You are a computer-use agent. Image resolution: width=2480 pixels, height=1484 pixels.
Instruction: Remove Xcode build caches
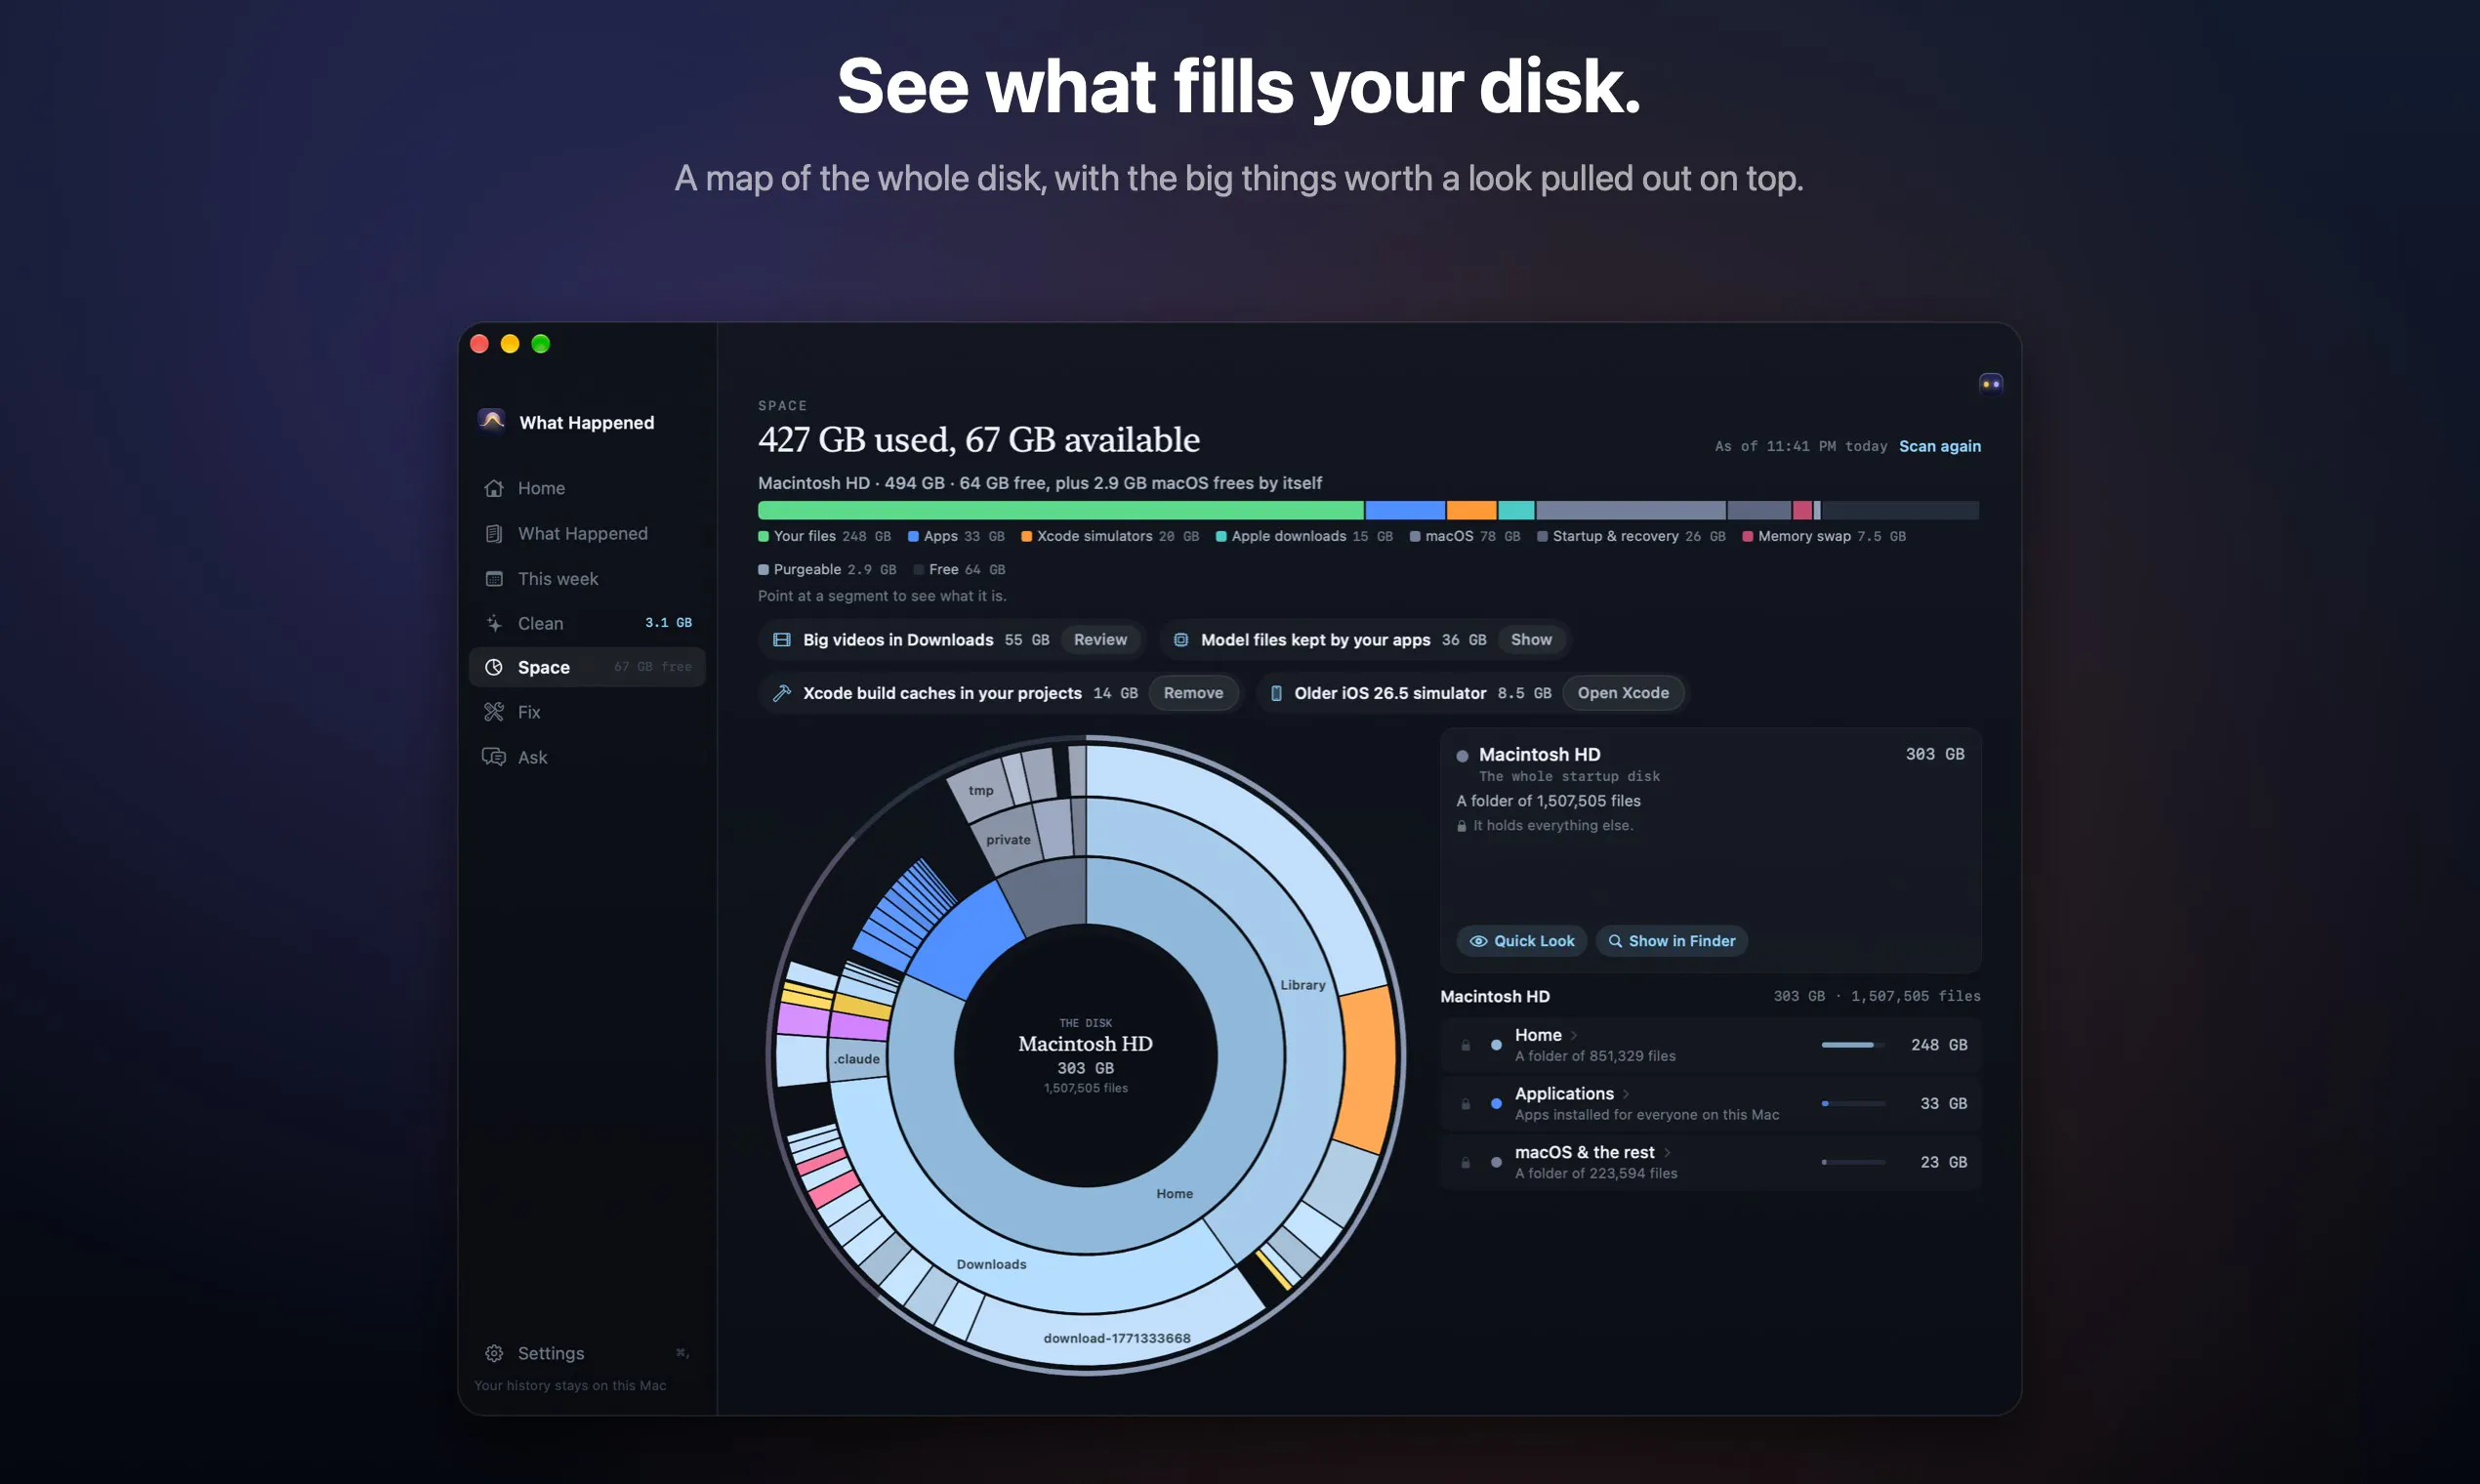pyautogui.click(x=1193, y=693)
